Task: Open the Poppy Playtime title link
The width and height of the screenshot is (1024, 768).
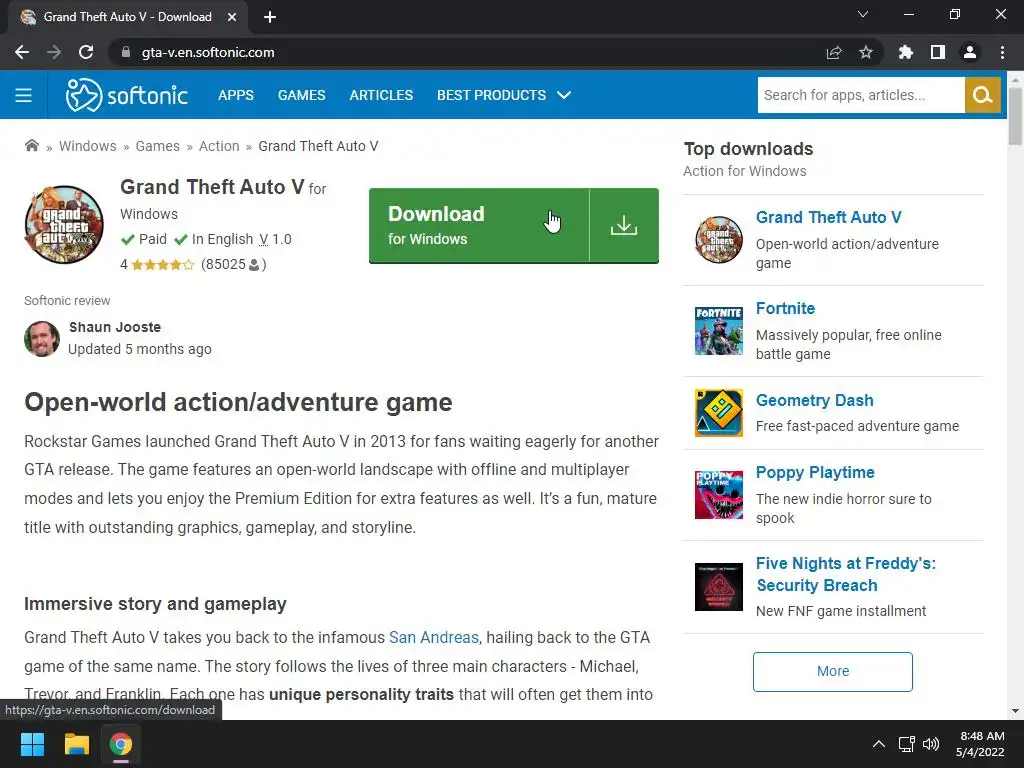Action: (x=815, y=472)
